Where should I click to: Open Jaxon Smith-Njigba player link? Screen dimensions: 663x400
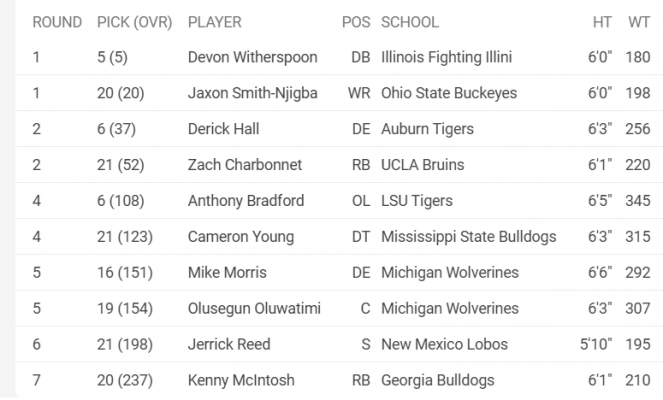pos(252,93)
